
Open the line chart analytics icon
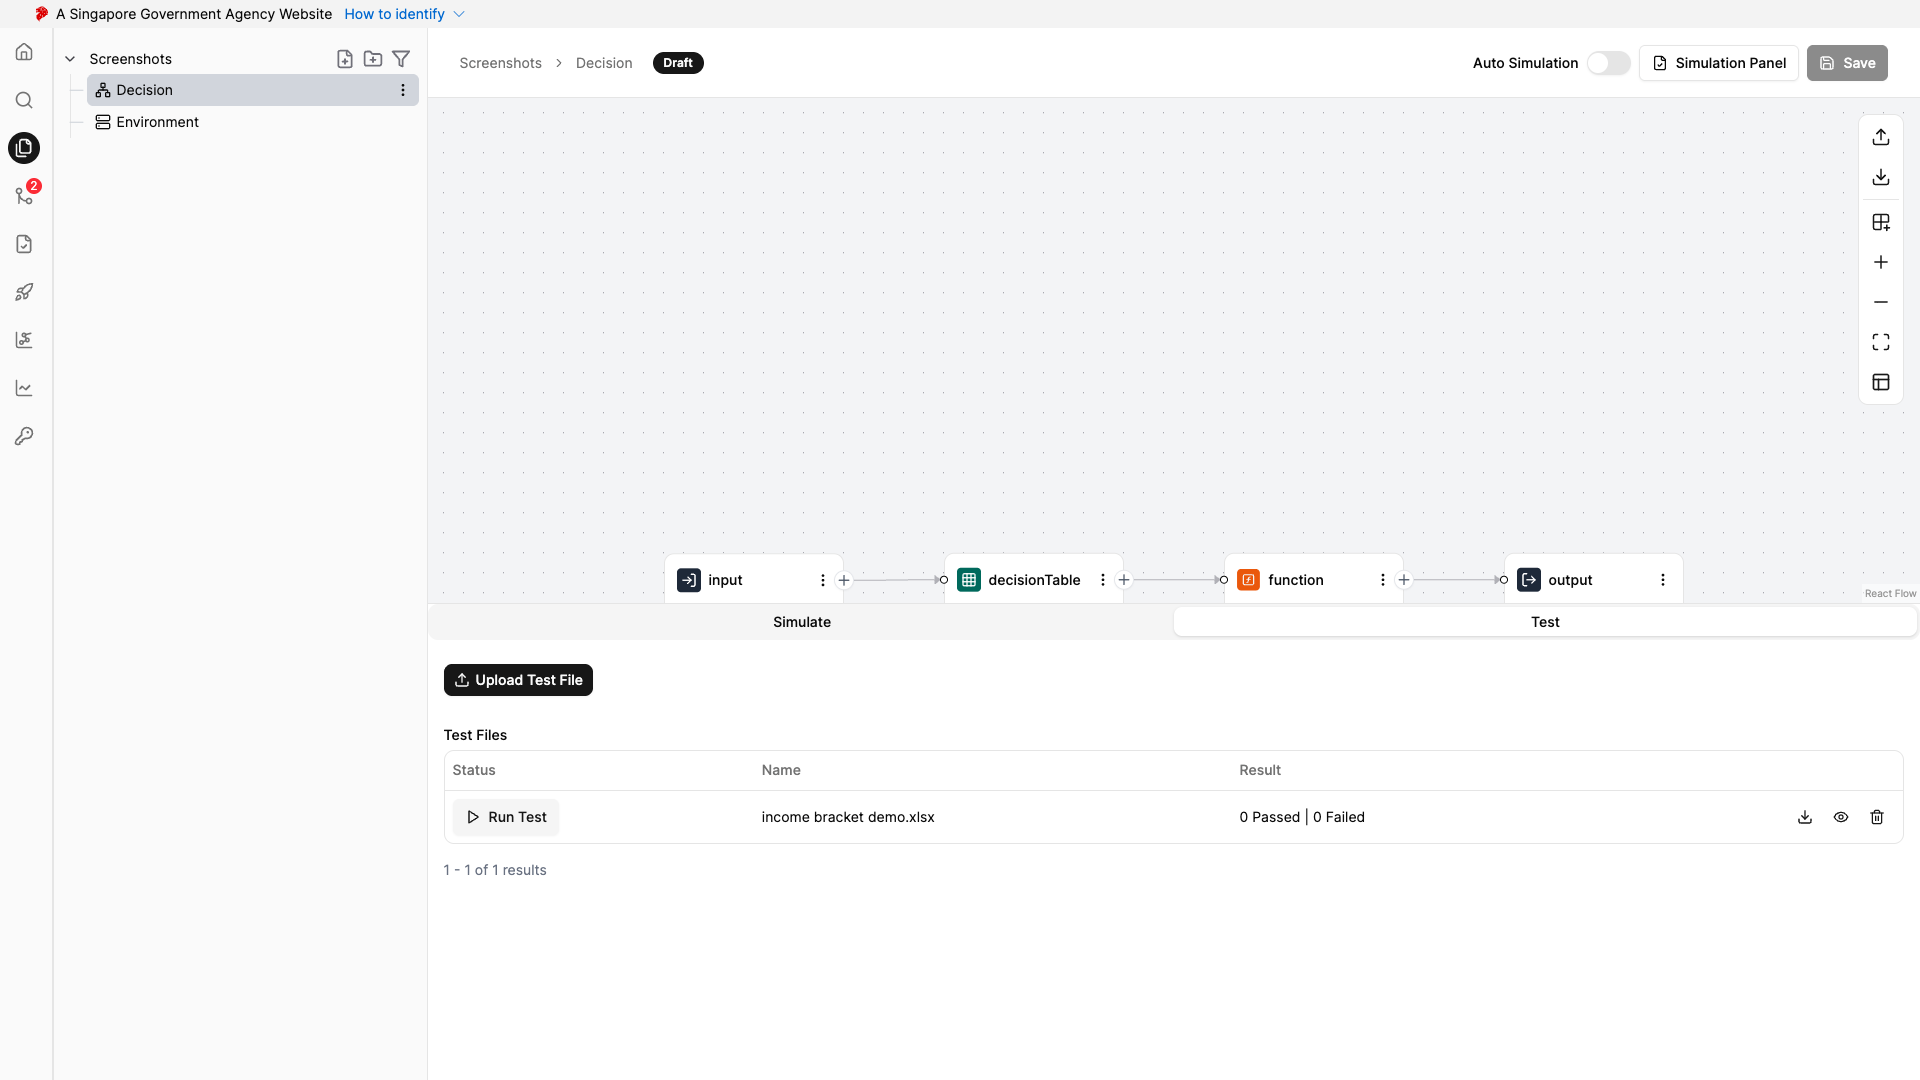pyautogui.click(x=24, y=388)
